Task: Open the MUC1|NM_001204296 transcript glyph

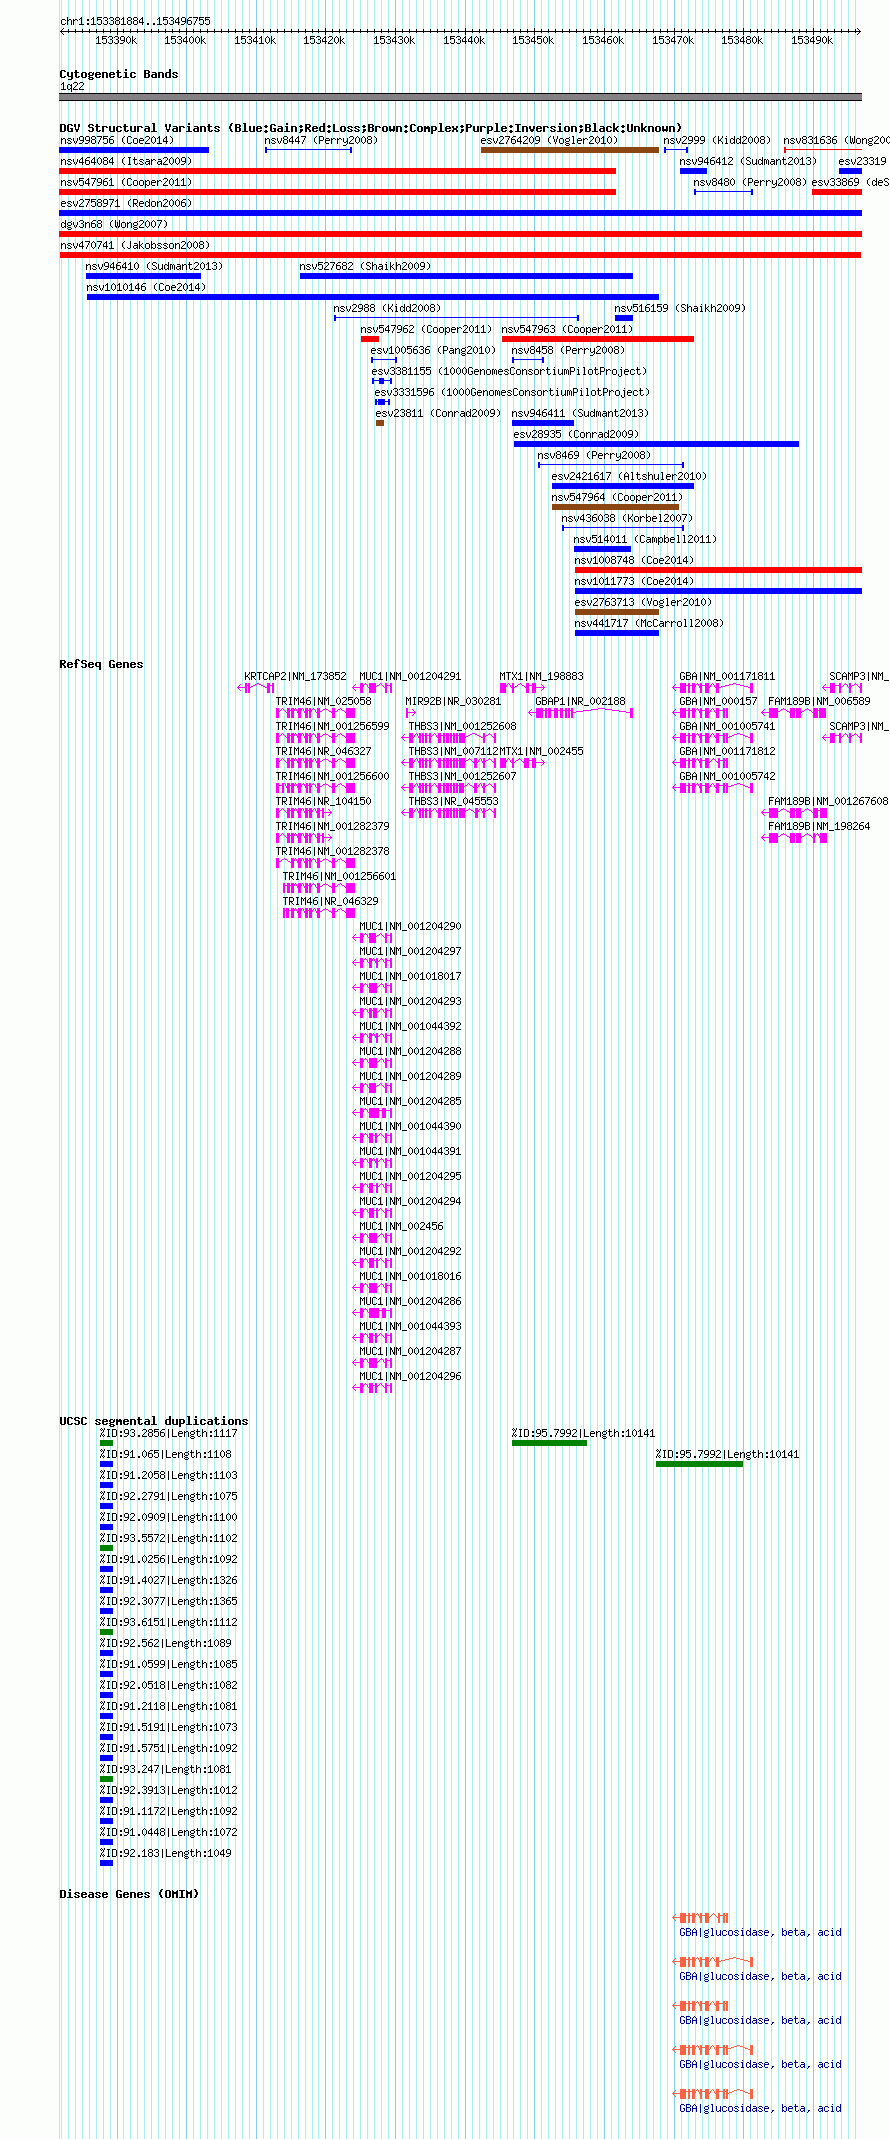Action: click(372, 1388)
